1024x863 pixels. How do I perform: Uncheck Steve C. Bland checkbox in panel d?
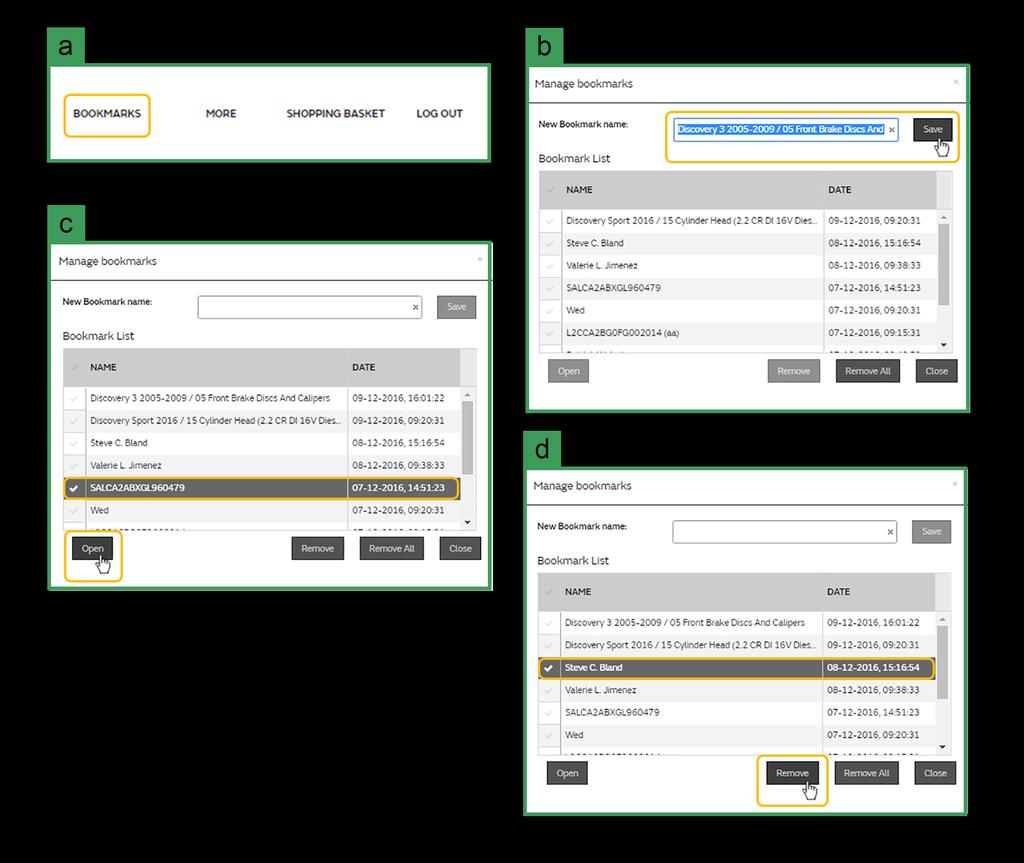pos(549,668)
